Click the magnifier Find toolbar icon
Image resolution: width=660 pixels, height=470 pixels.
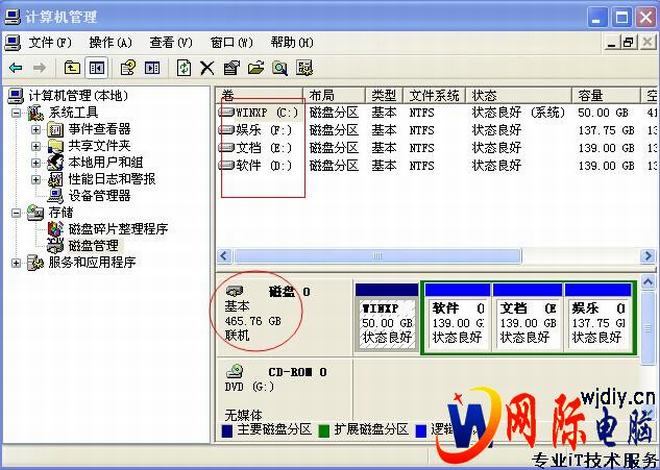click(x=280, y=68)
